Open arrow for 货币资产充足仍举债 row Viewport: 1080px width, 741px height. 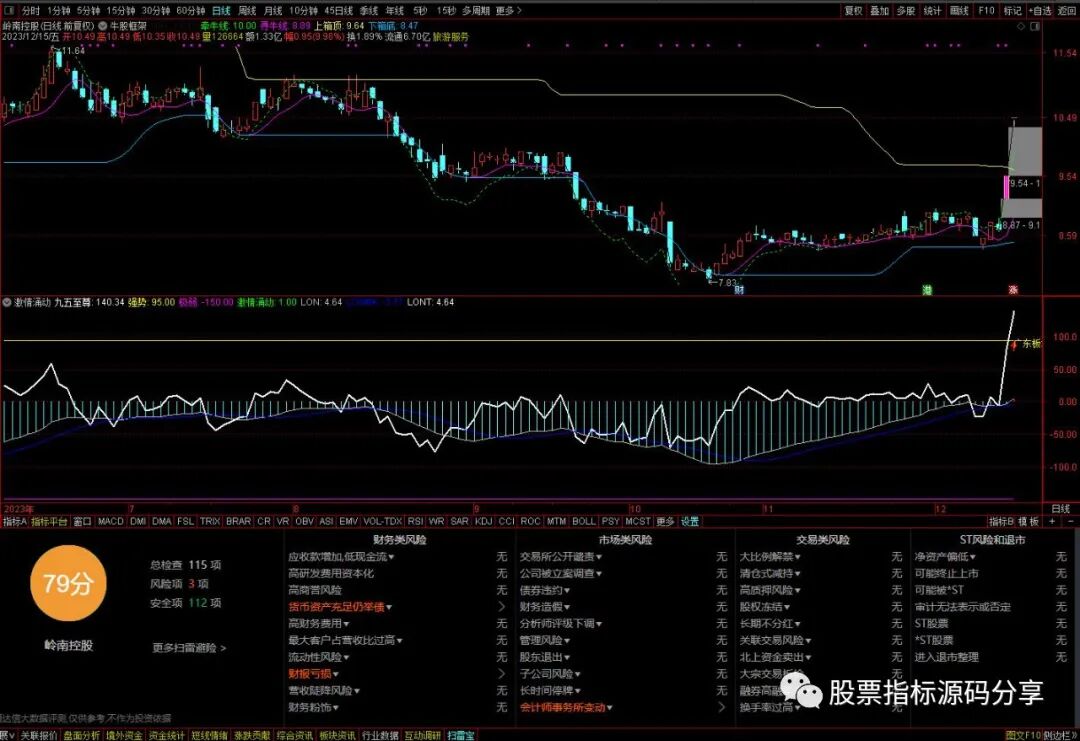click(501, 607)
